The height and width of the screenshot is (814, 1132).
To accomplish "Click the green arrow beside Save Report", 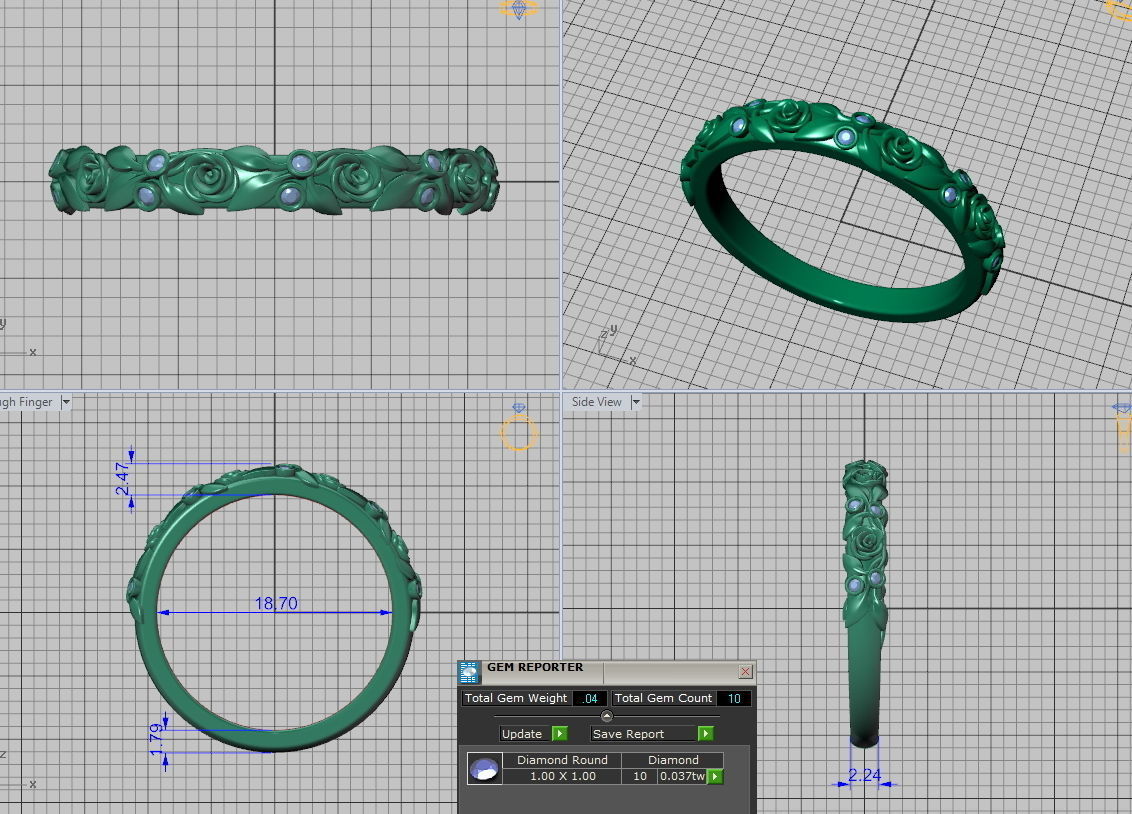I will click(705, 733).
